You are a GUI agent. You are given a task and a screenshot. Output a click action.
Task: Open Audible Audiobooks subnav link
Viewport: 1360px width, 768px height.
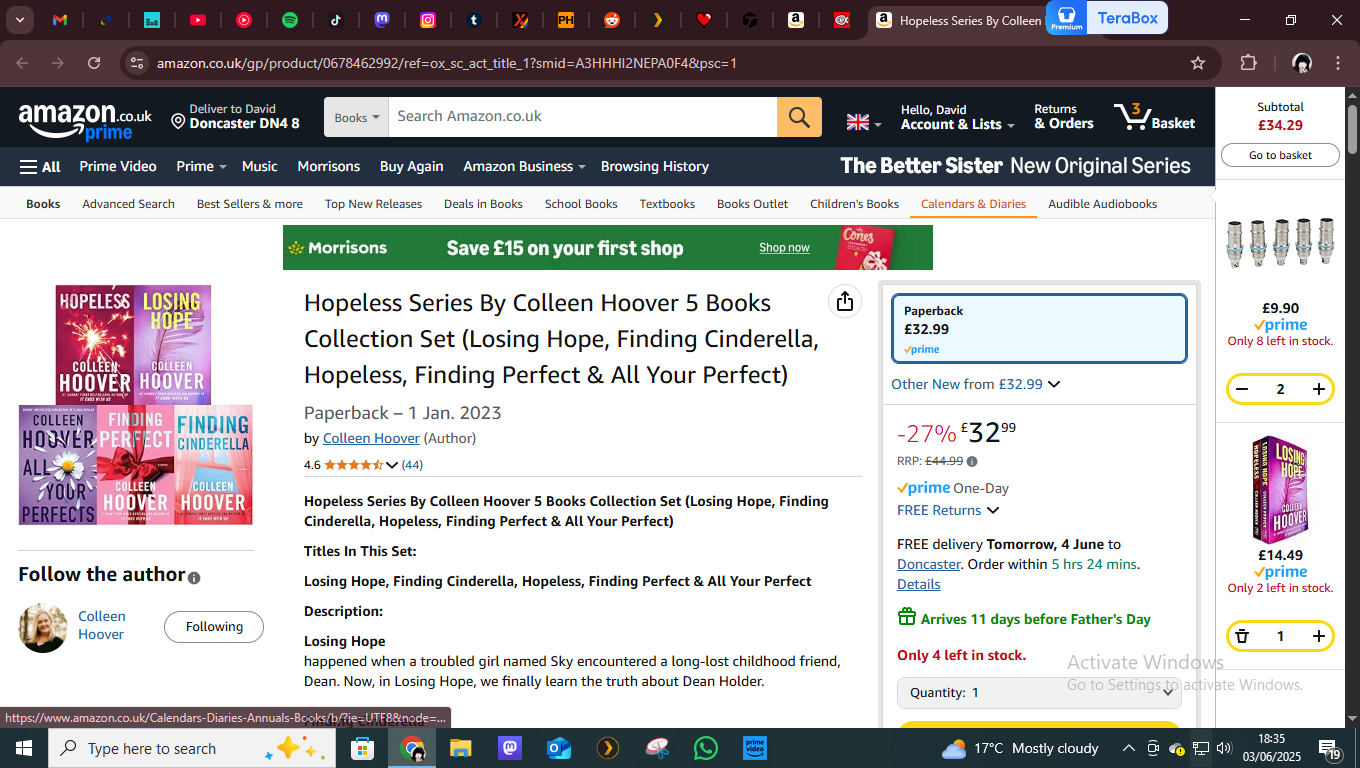pos(1102,203)
